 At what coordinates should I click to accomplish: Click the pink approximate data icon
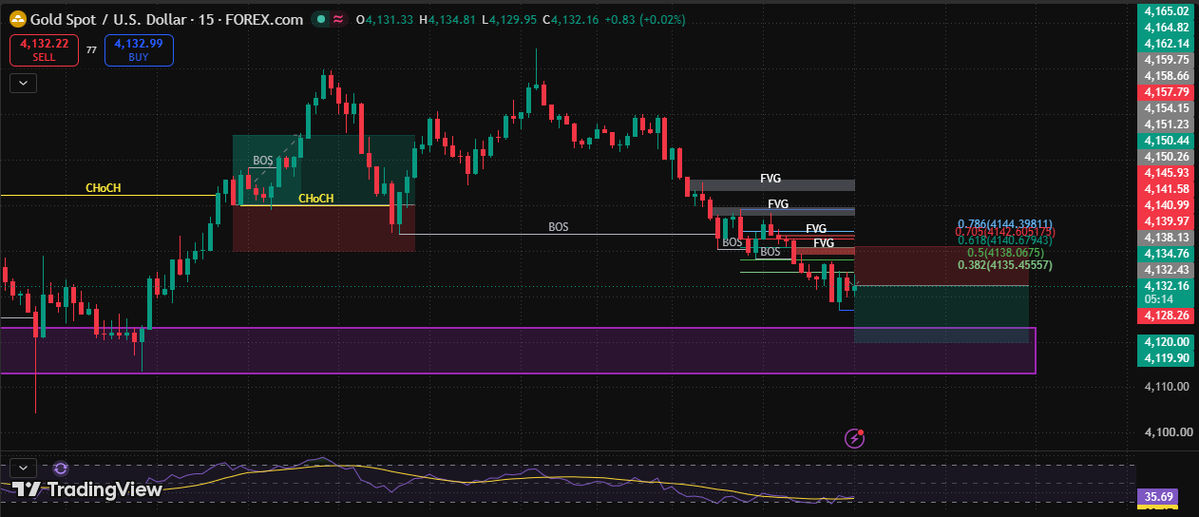339,20
